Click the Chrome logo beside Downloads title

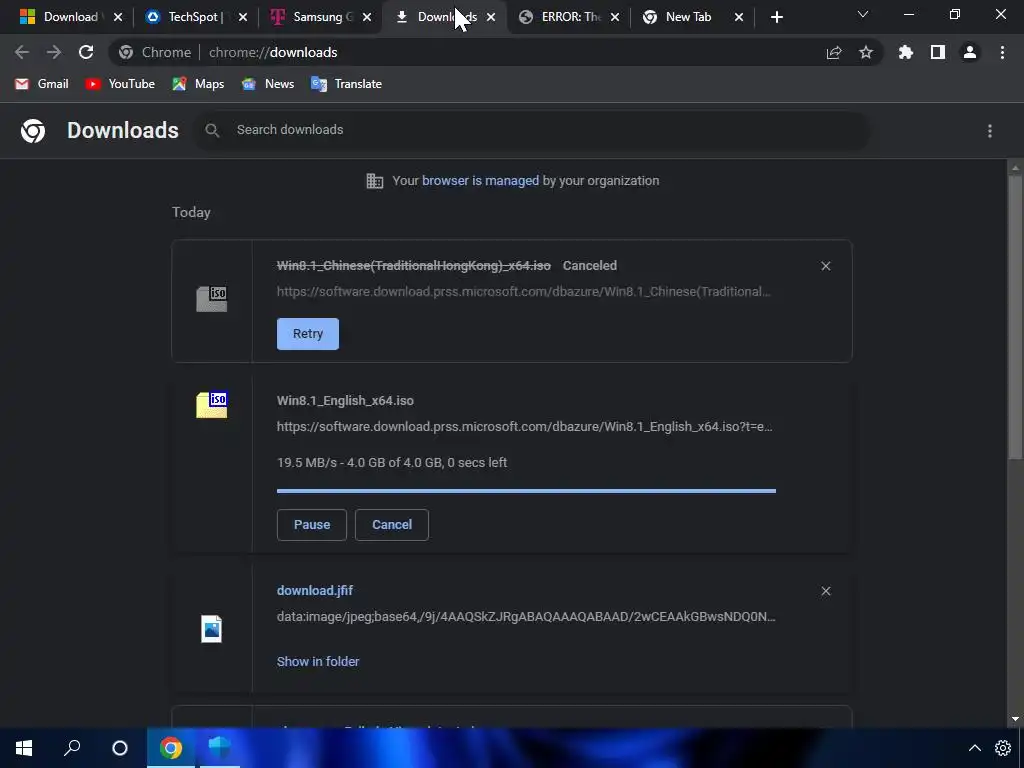(33, 131)
